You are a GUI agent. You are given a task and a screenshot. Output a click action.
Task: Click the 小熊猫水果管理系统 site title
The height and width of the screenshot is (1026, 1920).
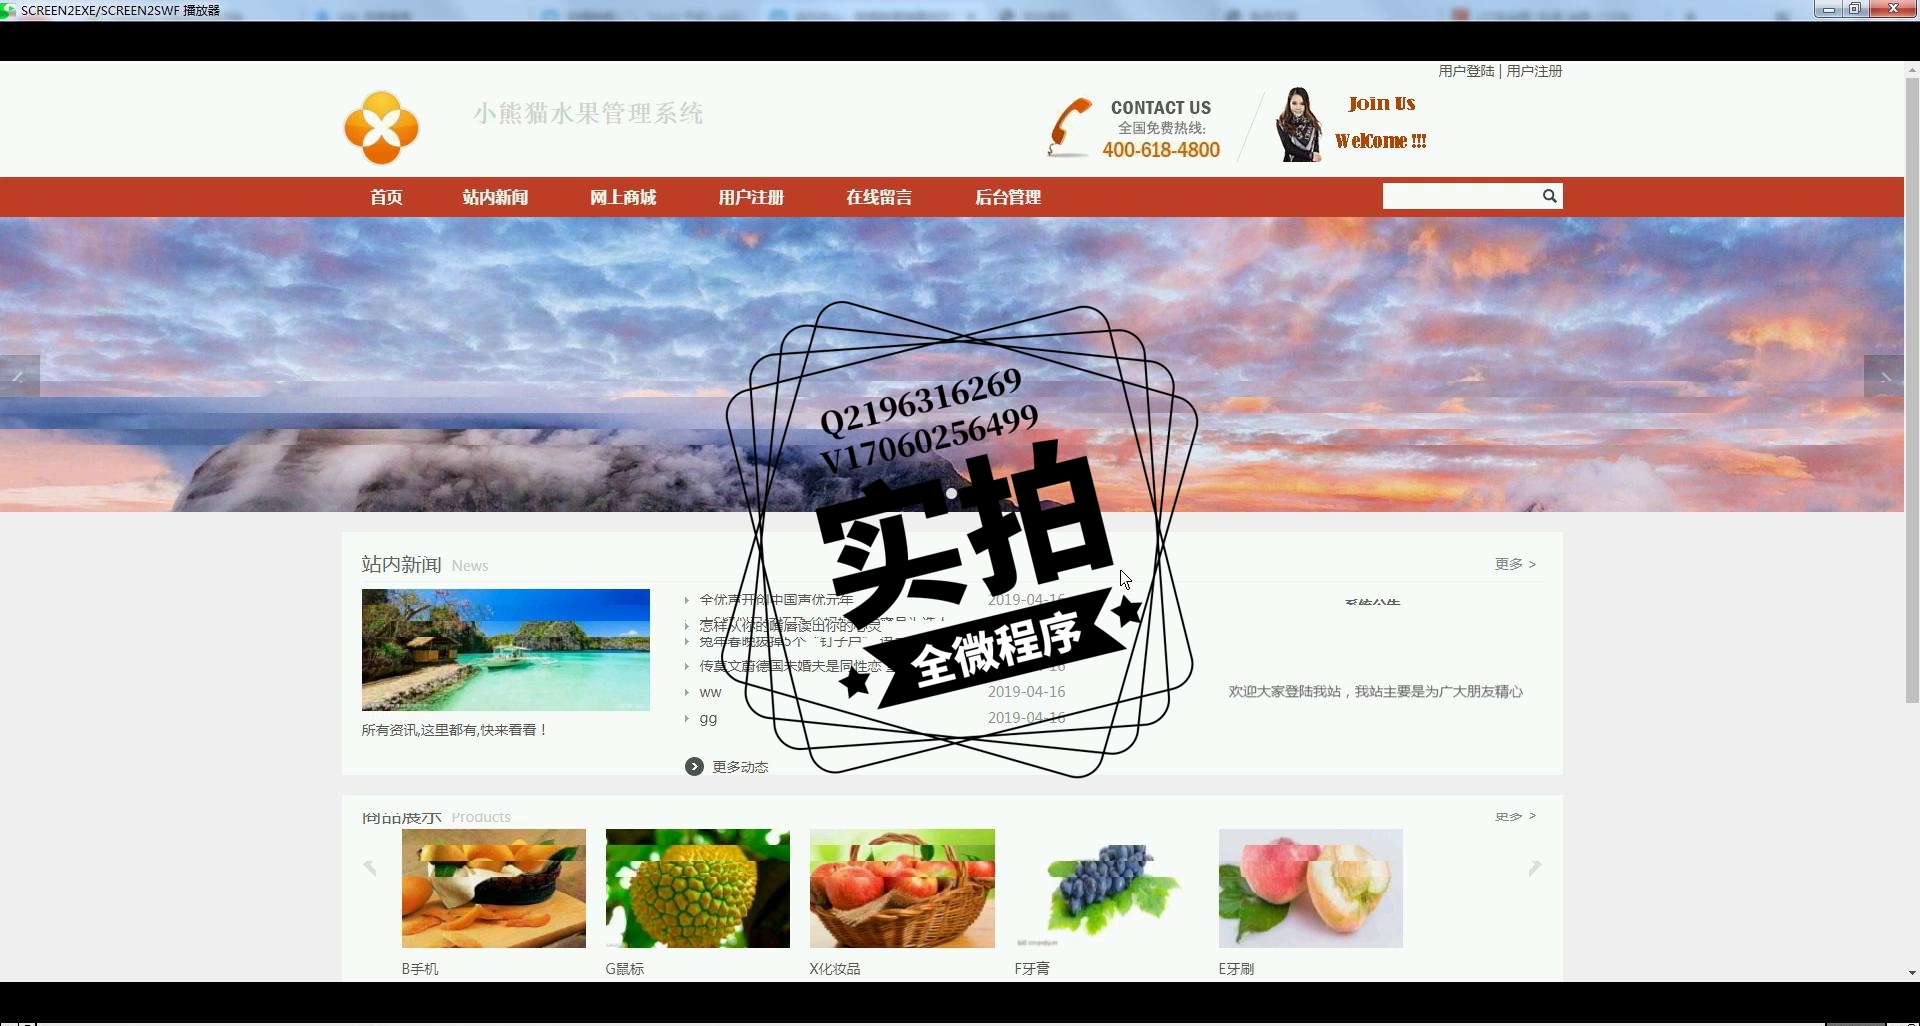point(588,113)
